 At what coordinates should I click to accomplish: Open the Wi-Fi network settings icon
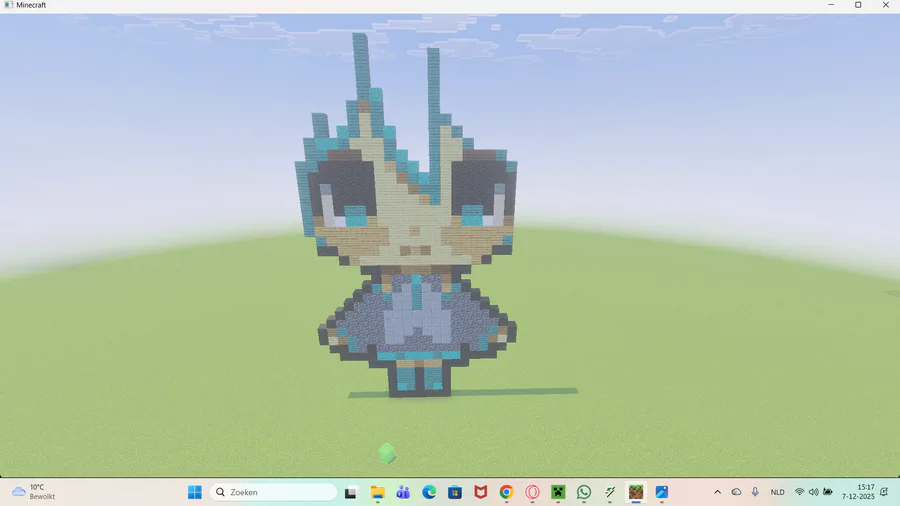tap(799, 492)
